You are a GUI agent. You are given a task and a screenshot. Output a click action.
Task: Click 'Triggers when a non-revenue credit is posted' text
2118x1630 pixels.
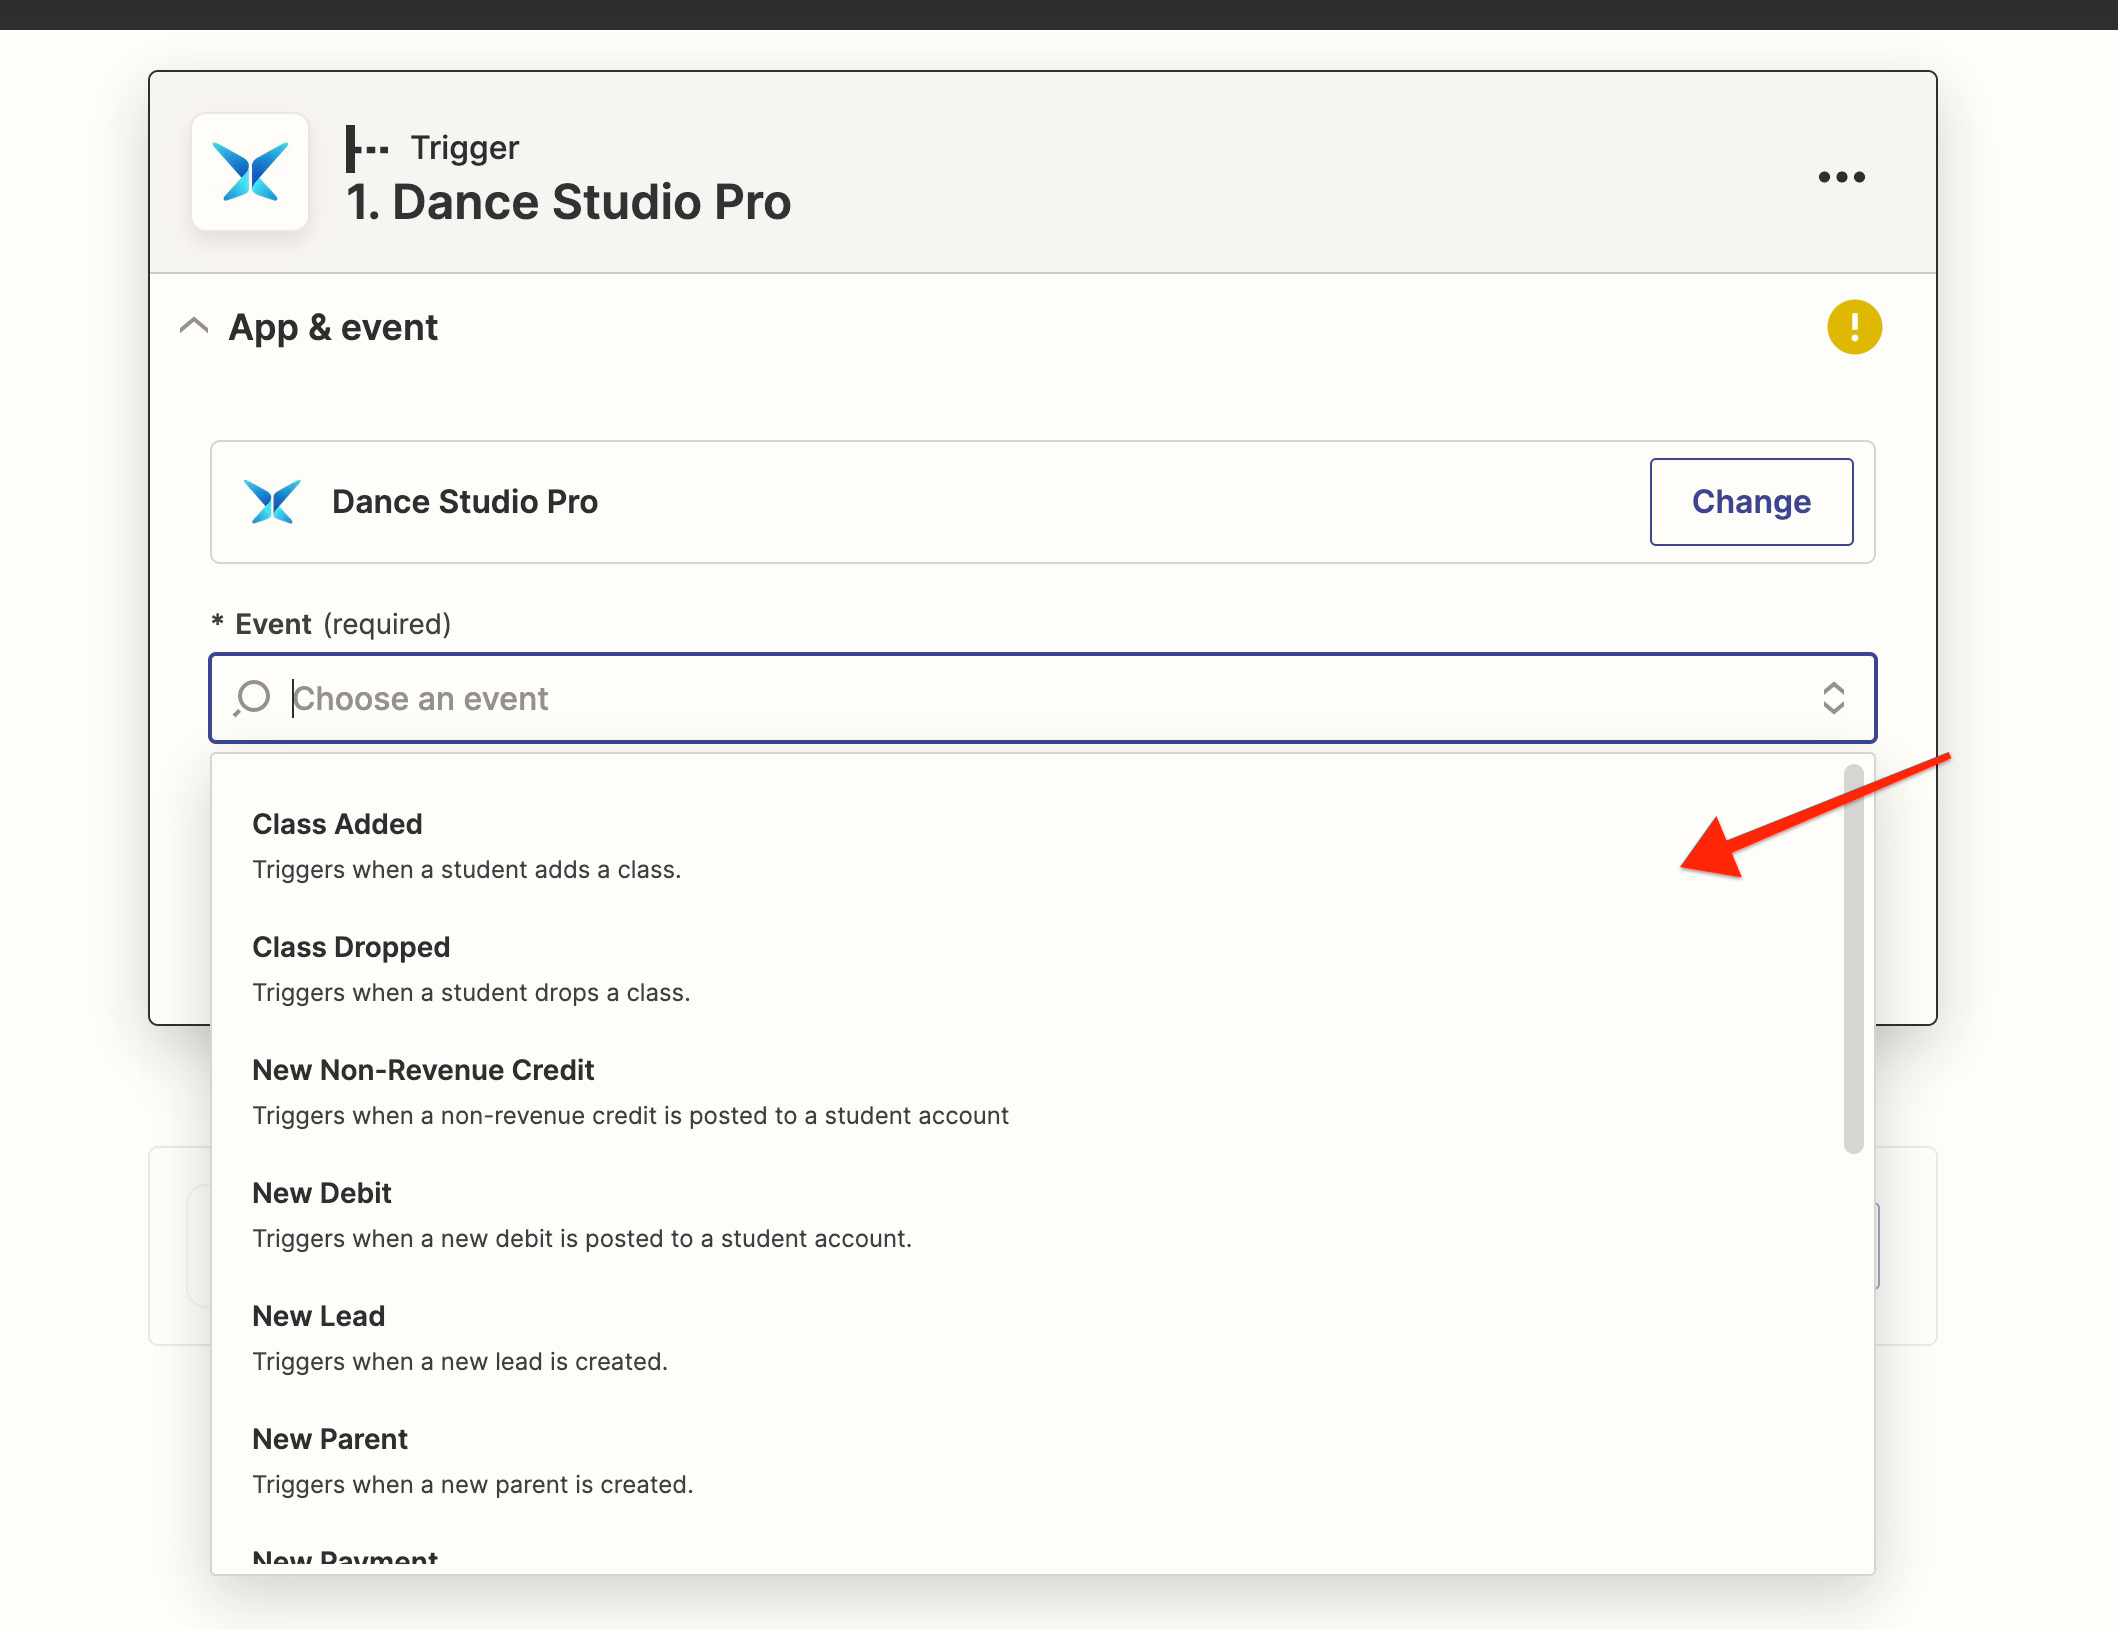pyautogui.click(x=630, y=1115)
